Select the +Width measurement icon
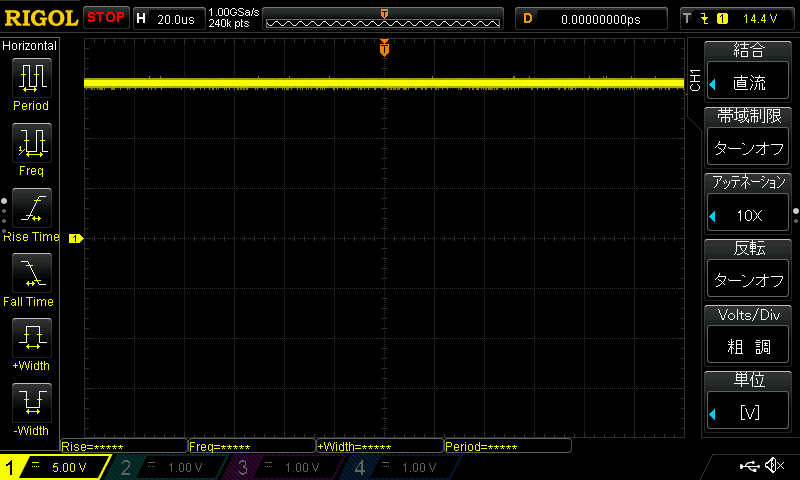The height and width of the screenshot is (480, 800). click(32, 337)
